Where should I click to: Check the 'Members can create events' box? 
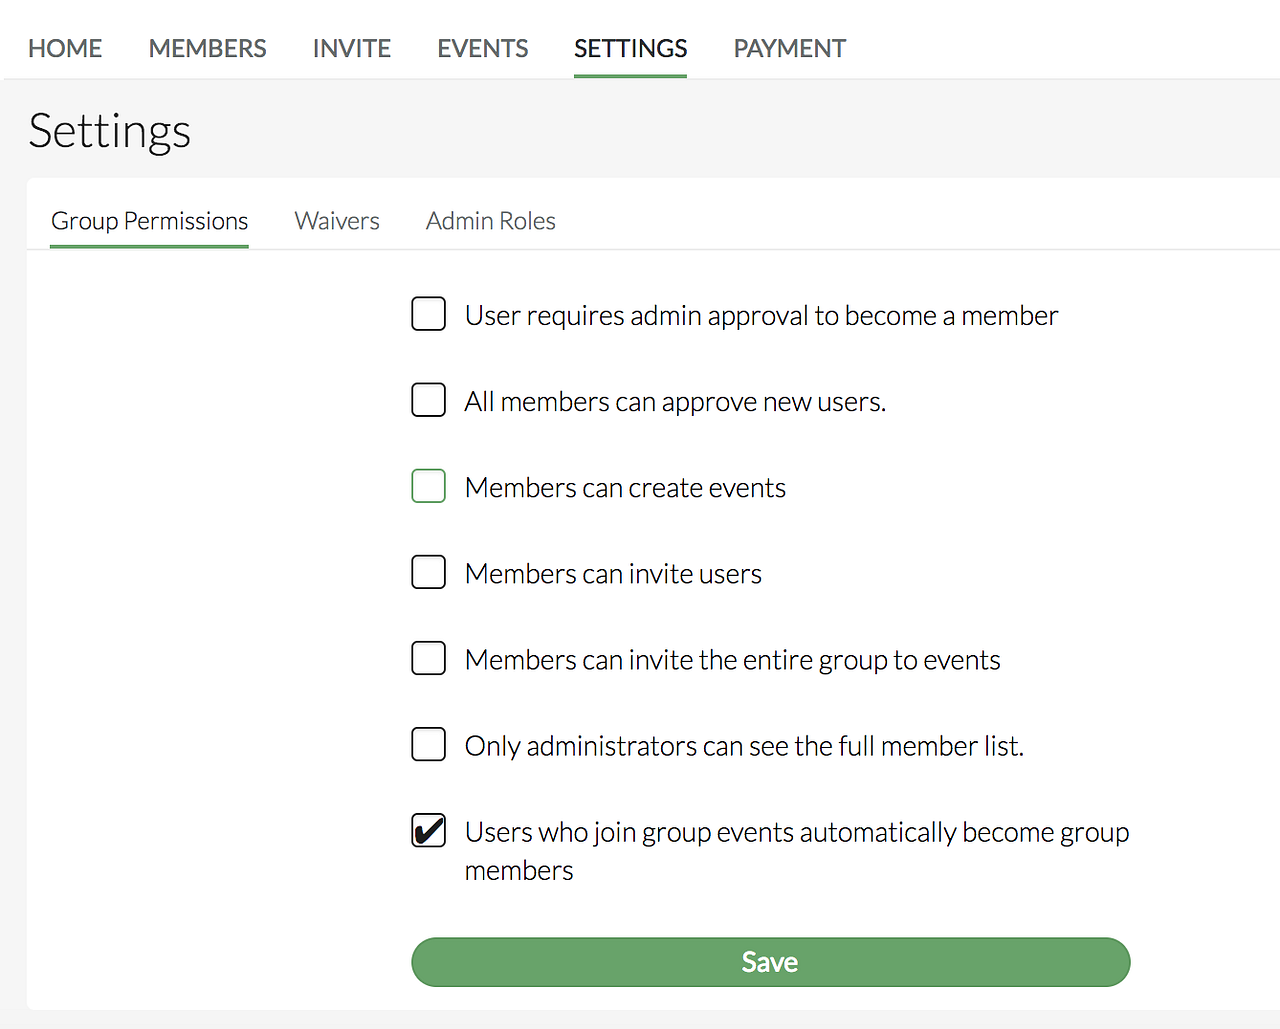428,486
